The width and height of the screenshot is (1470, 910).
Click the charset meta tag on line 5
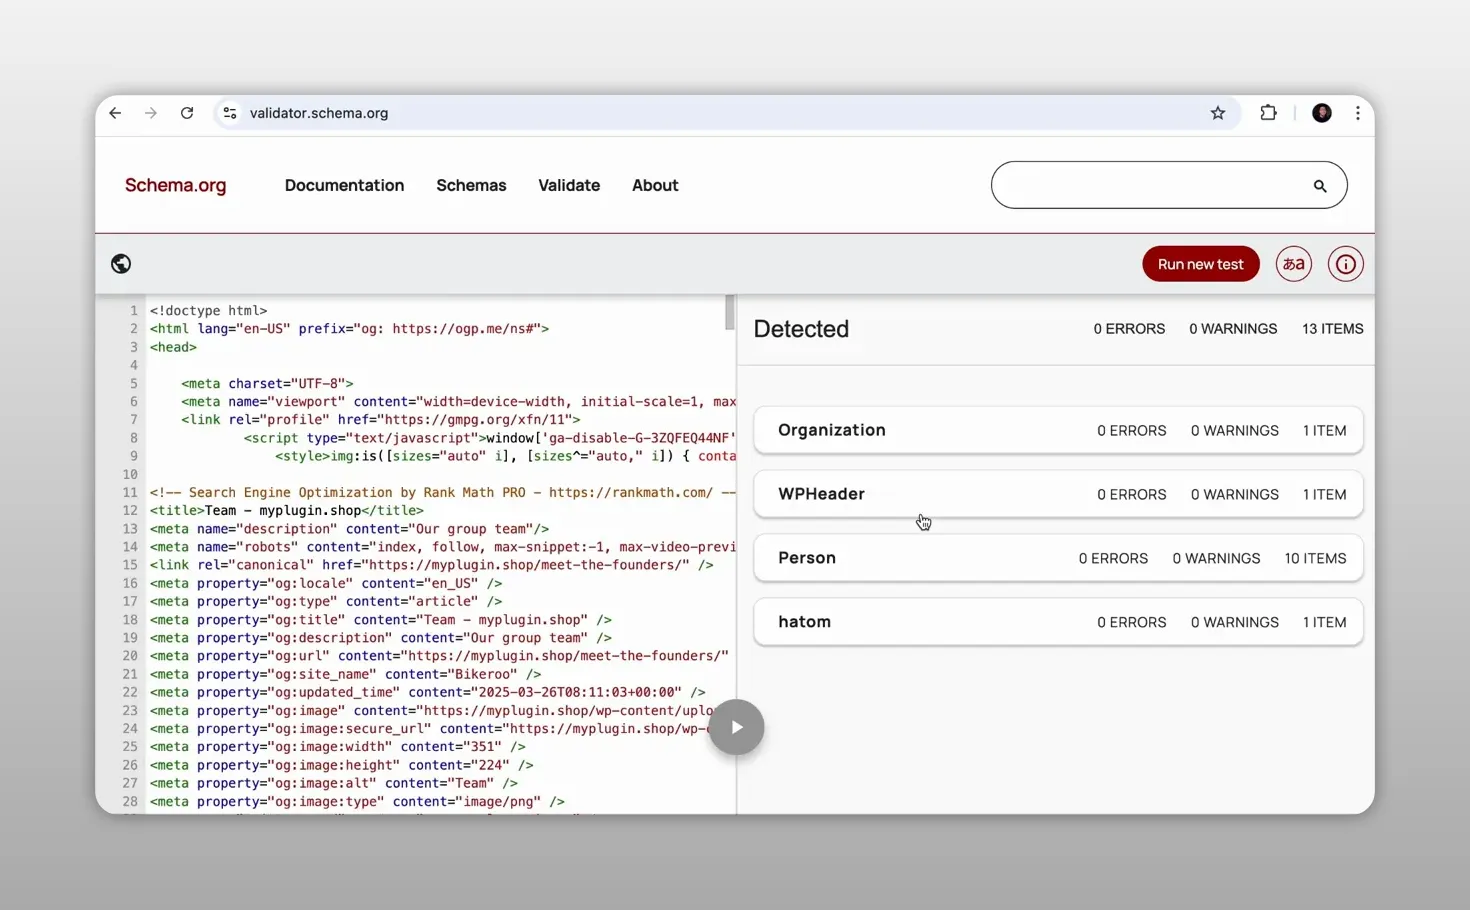click(267, 384)
